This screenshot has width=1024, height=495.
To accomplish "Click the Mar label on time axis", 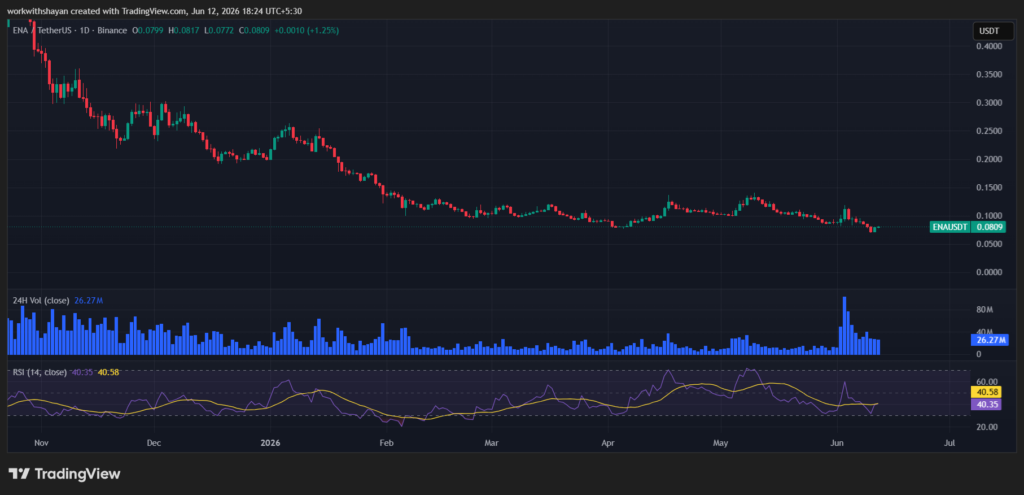I will pyautogui.click(x=491, y=443).
